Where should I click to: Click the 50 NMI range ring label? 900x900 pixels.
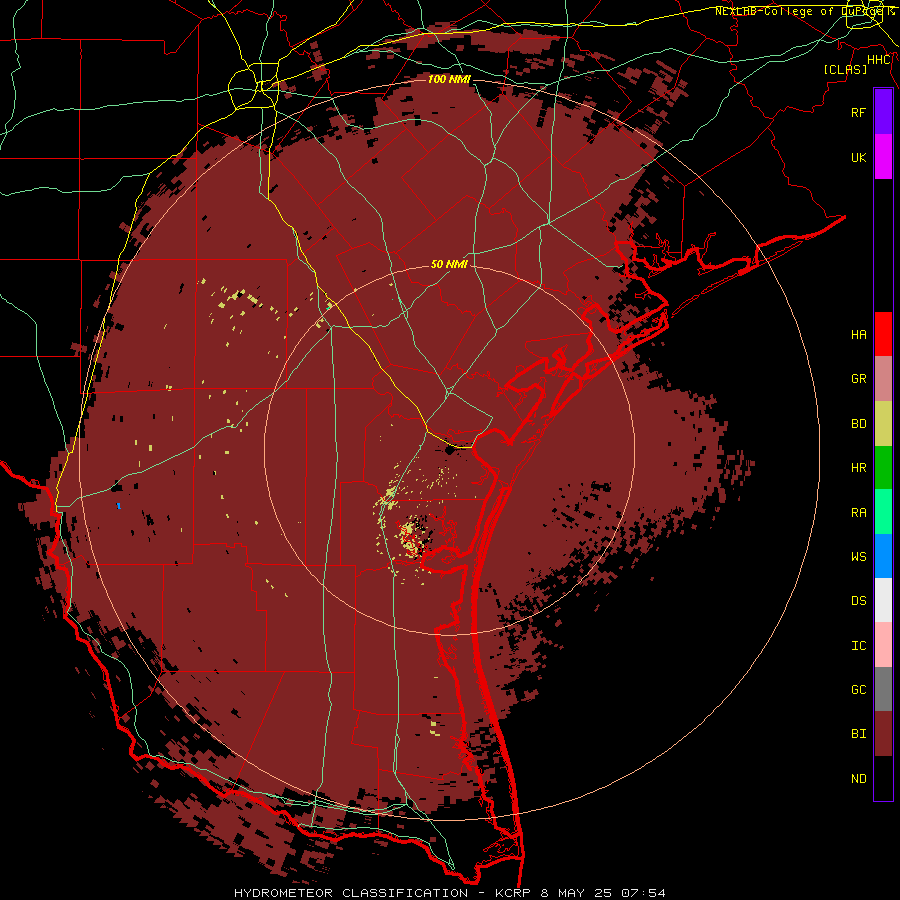[x=449, y=264]
